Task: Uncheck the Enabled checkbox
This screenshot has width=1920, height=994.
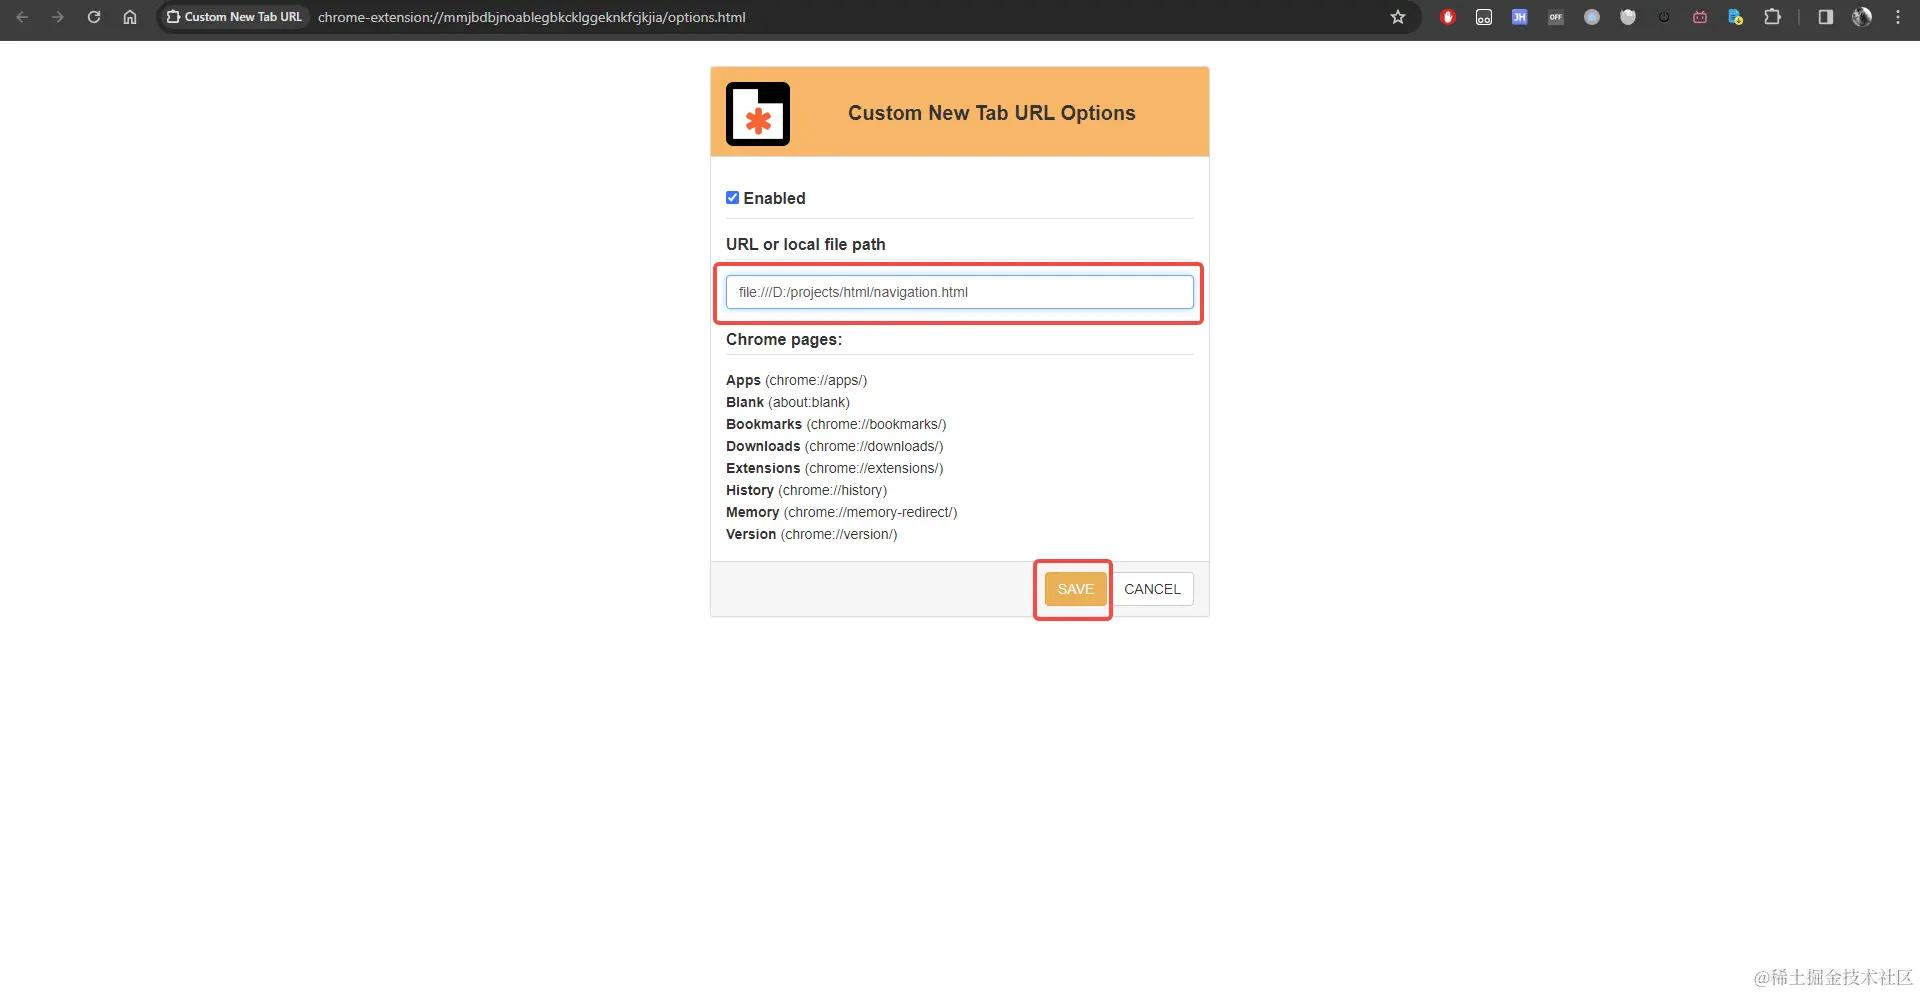Action: pos(732,198)
